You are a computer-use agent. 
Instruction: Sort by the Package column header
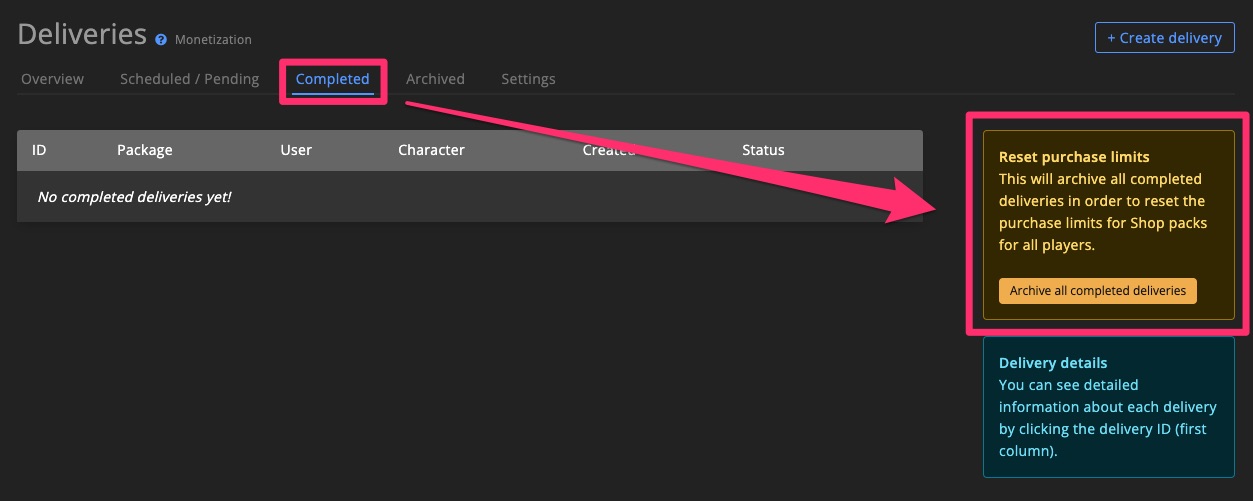[x=145, y=150]
